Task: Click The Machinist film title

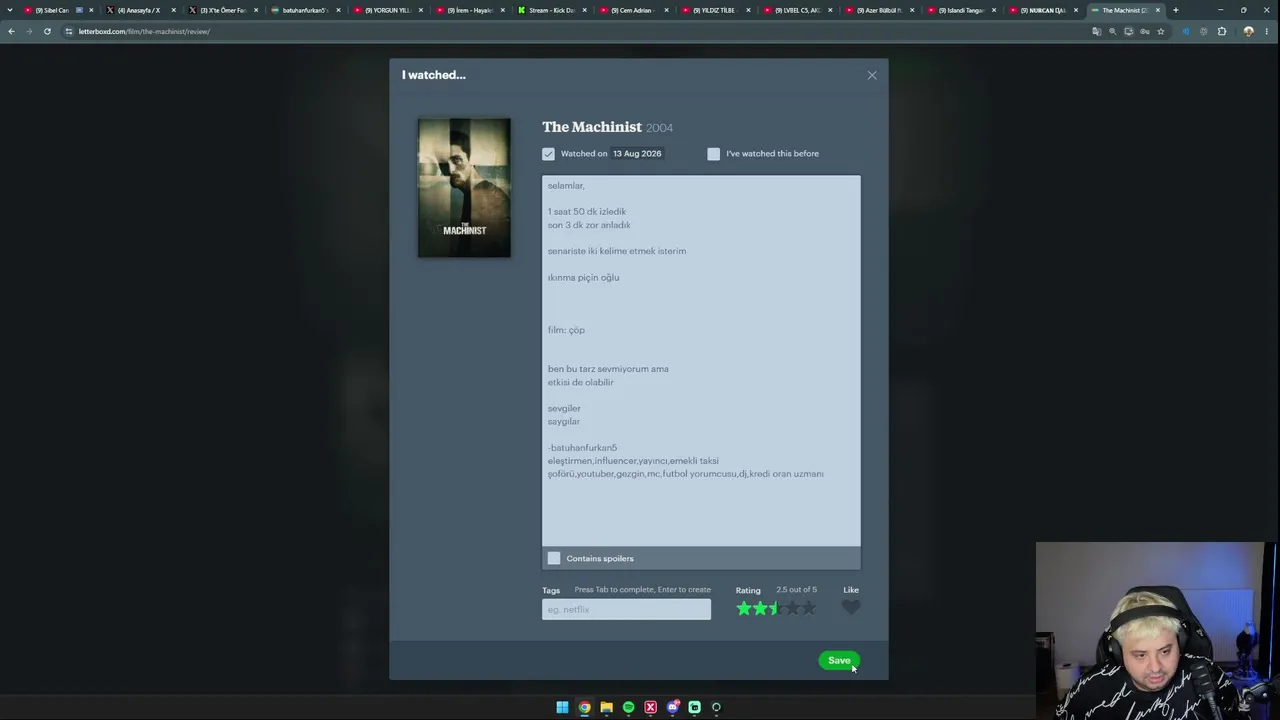Action: click(x=592, y=127)
